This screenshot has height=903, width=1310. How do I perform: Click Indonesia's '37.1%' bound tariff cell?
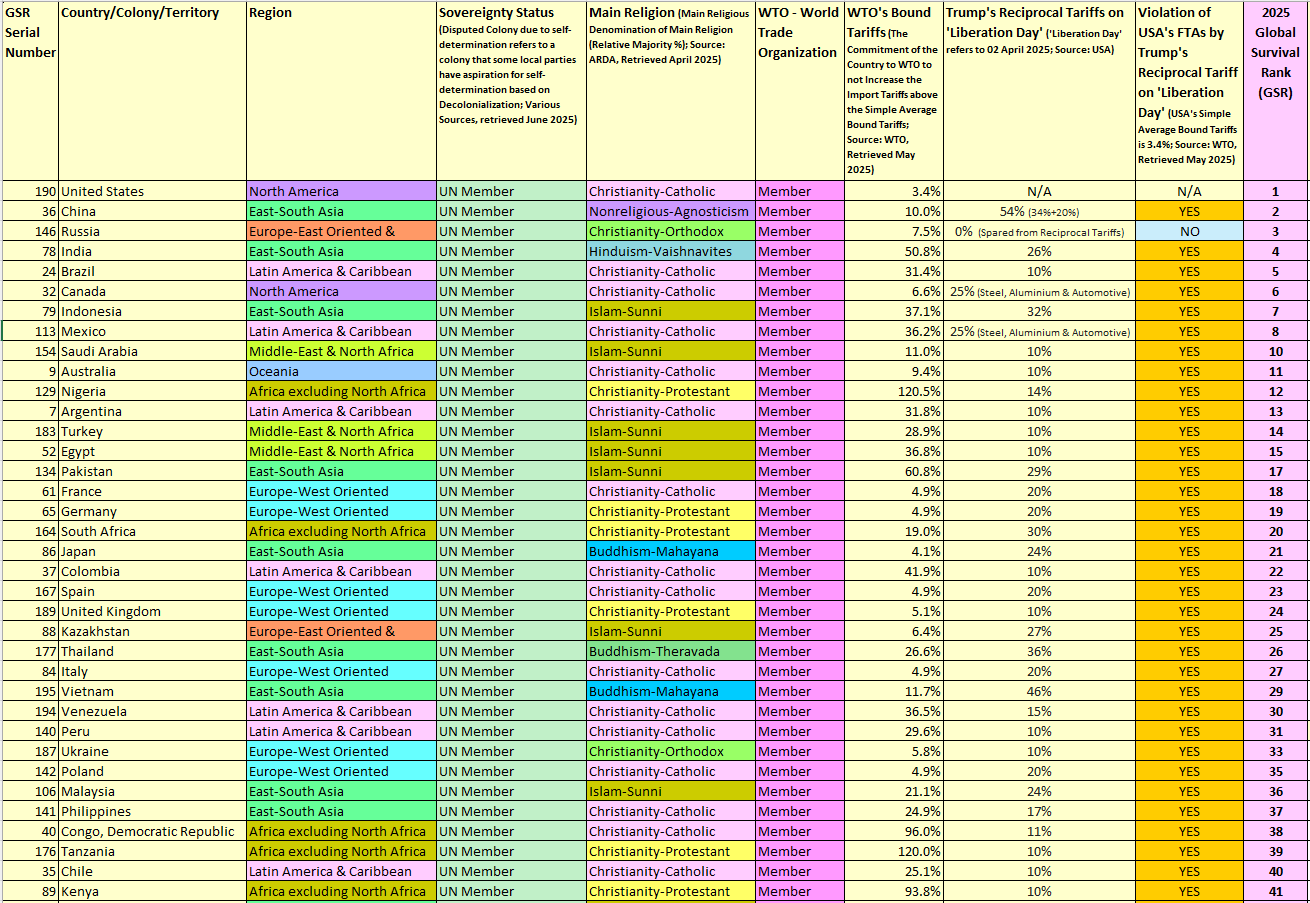point(893,311)
